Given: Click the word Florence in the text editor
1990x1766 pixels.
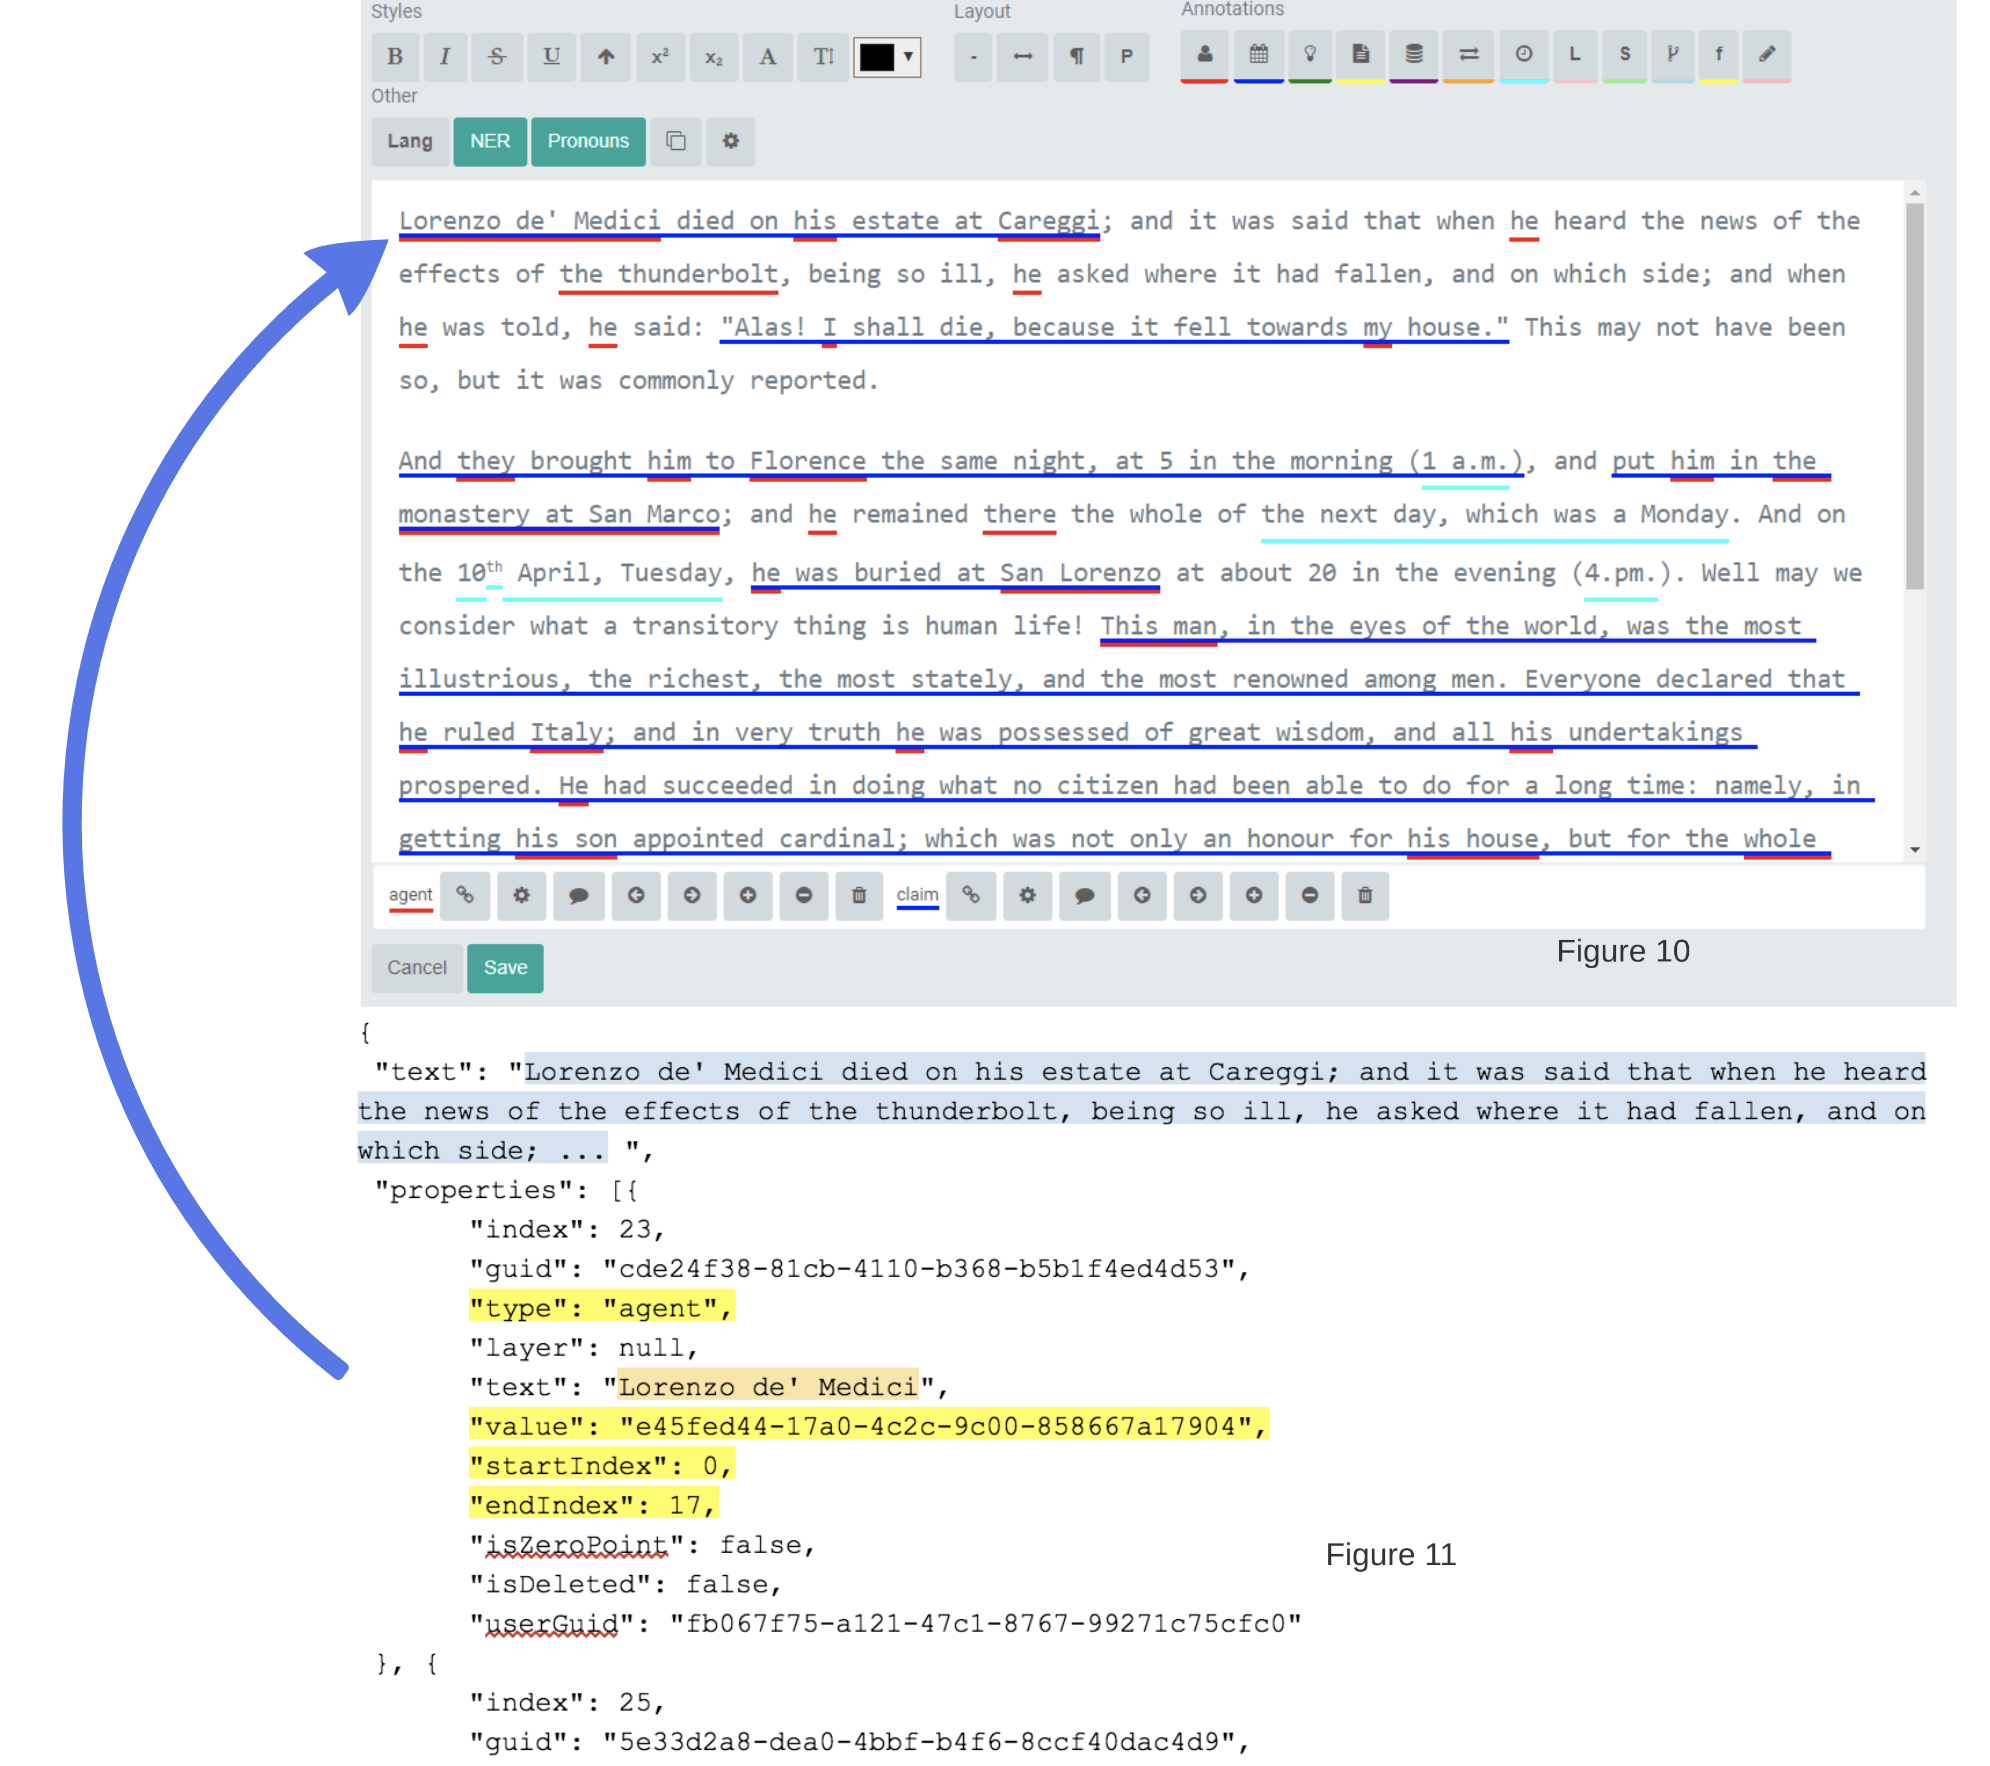Looking at the screenshot, I should point(807,461).
